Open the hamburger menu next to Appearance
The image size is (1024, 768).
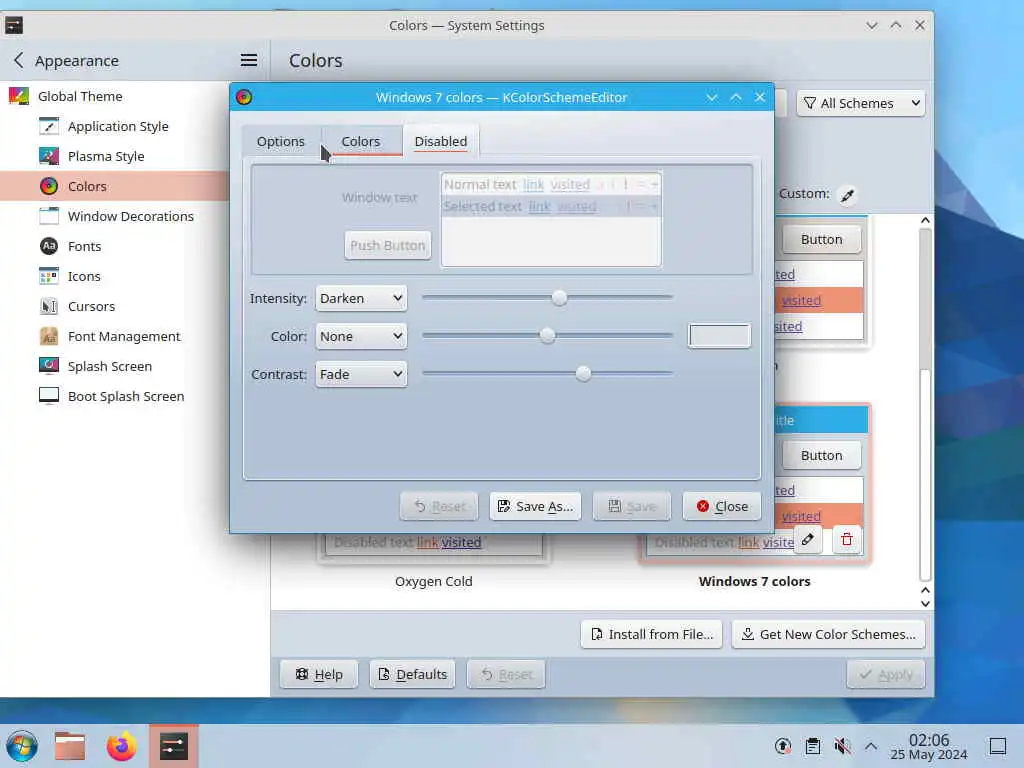[249, 60]
